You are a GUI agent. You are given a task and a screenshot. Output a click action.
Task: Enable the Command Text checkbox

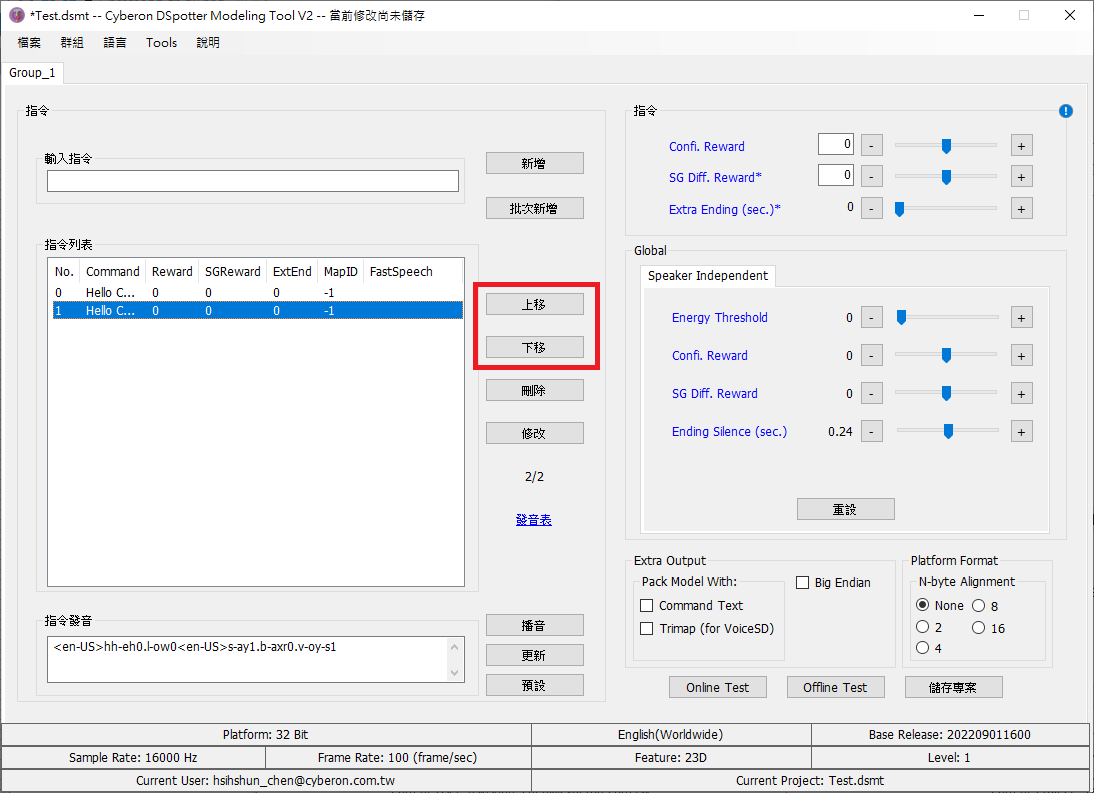tap(647, 606)
